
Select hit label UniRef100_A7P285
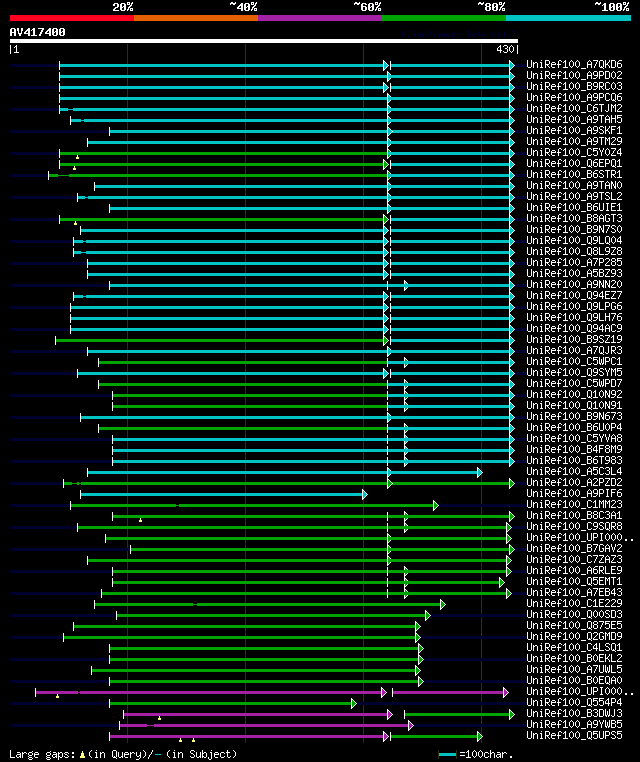coord(574,262)
